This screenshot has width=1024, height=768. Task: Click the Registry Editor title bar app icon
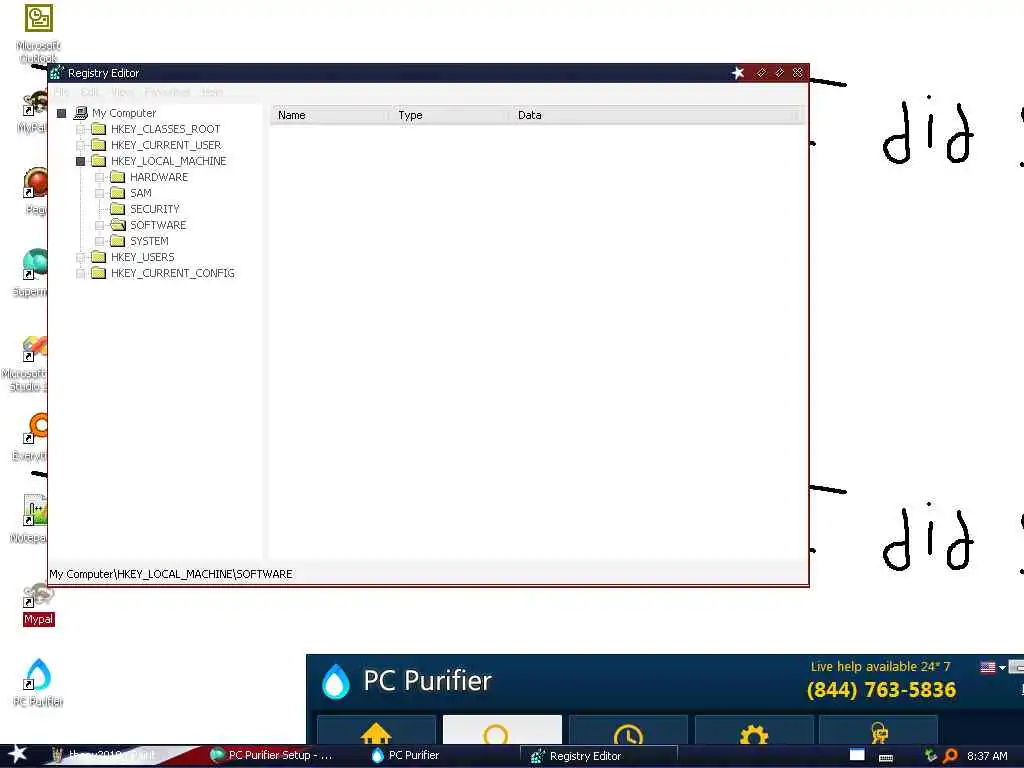click(x=56, y=72)
